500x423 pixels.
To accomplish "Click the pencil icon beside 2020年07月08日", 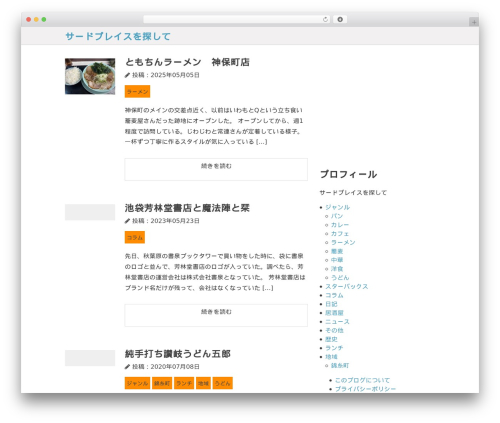I will coord(127,367).
